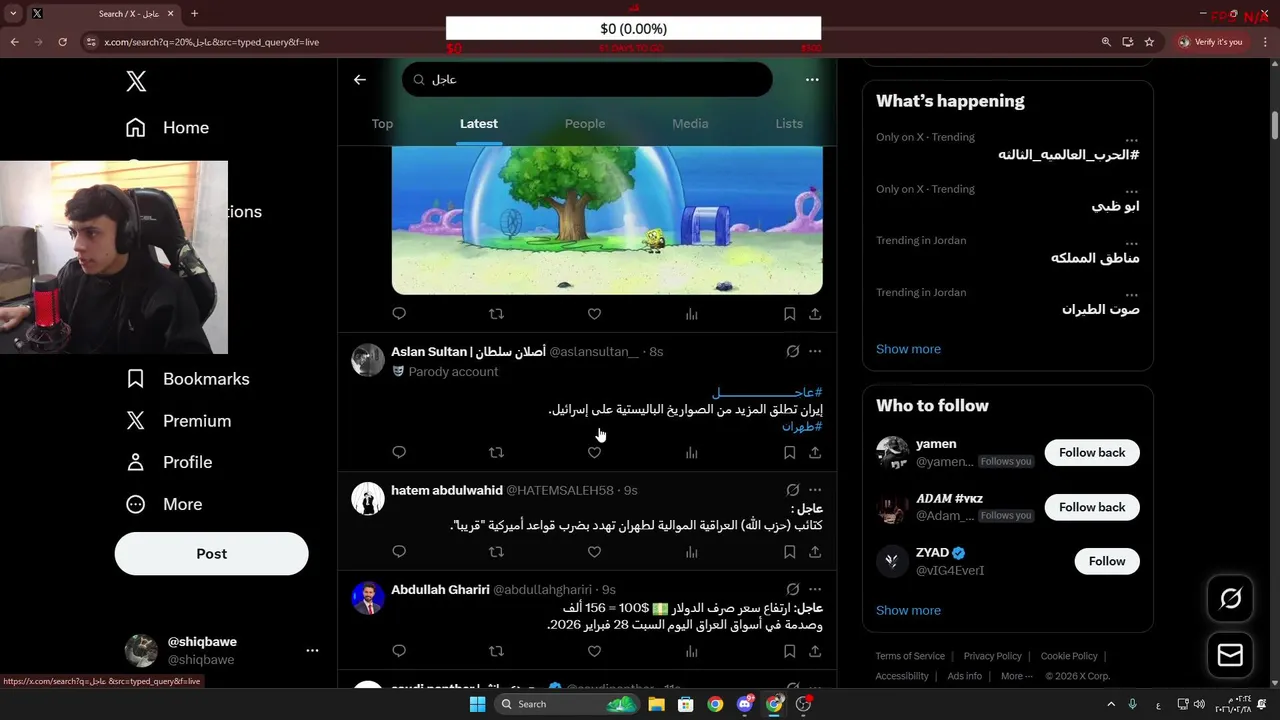Open account menu dots beside @shiqbawe
1280x720 pixels.
pyautogui.click(x=312, y=650)
